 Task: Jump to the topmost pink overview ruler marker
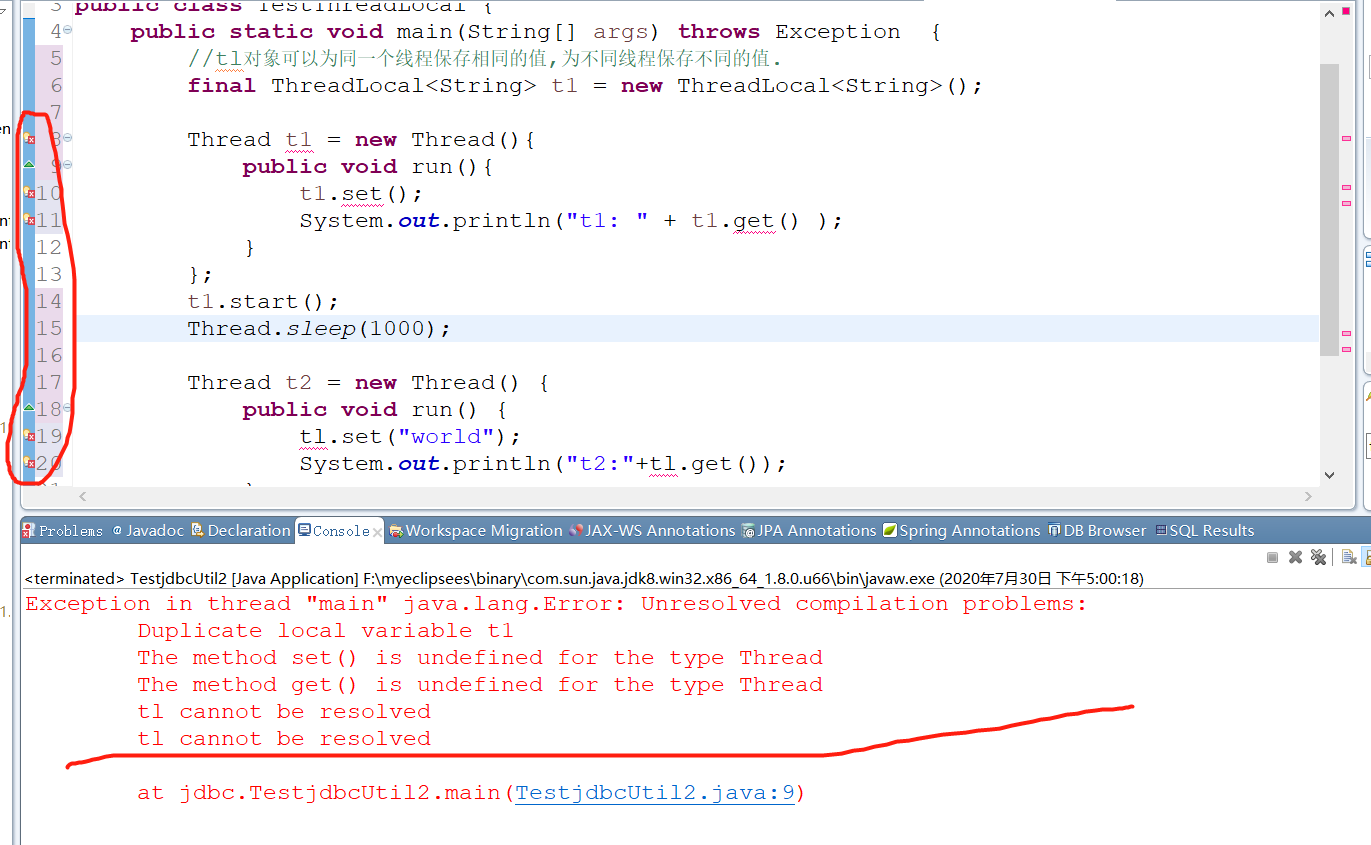(1346, 138)
